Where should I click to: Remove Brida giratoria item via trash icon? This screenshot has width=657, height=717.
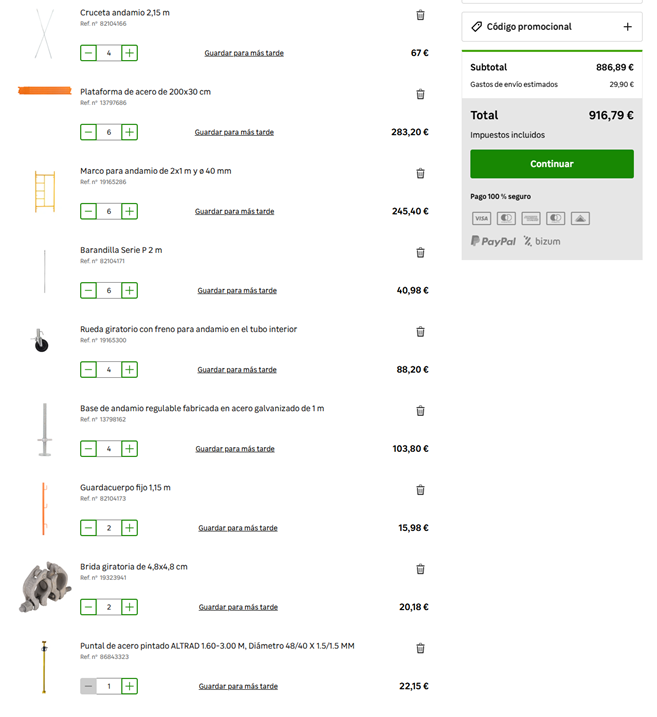pos(420,569)
